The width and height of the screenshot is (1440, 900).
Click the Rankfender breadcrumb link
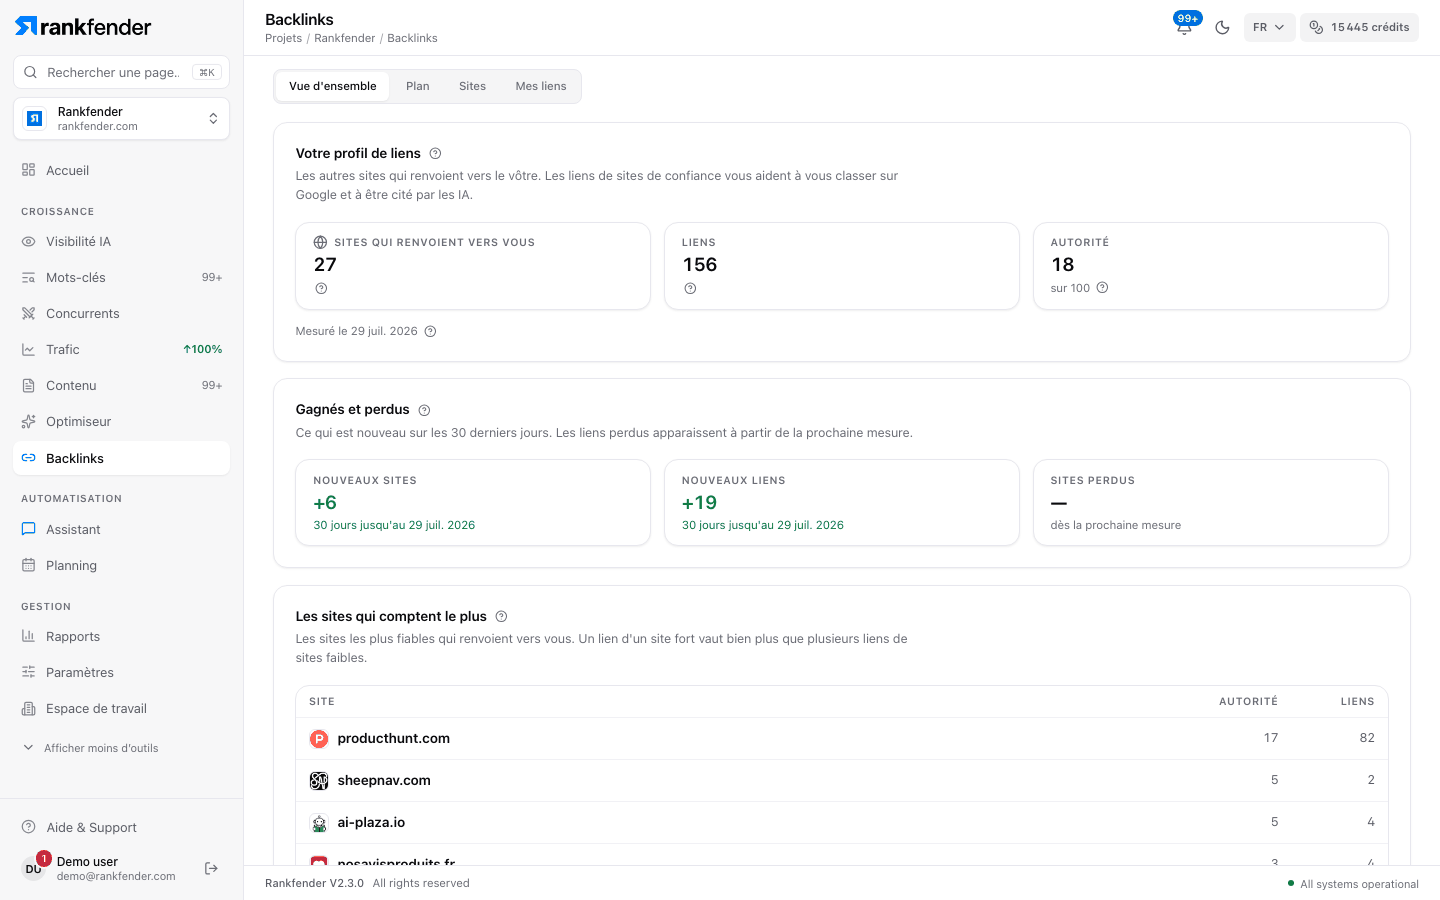pos(345,38)
